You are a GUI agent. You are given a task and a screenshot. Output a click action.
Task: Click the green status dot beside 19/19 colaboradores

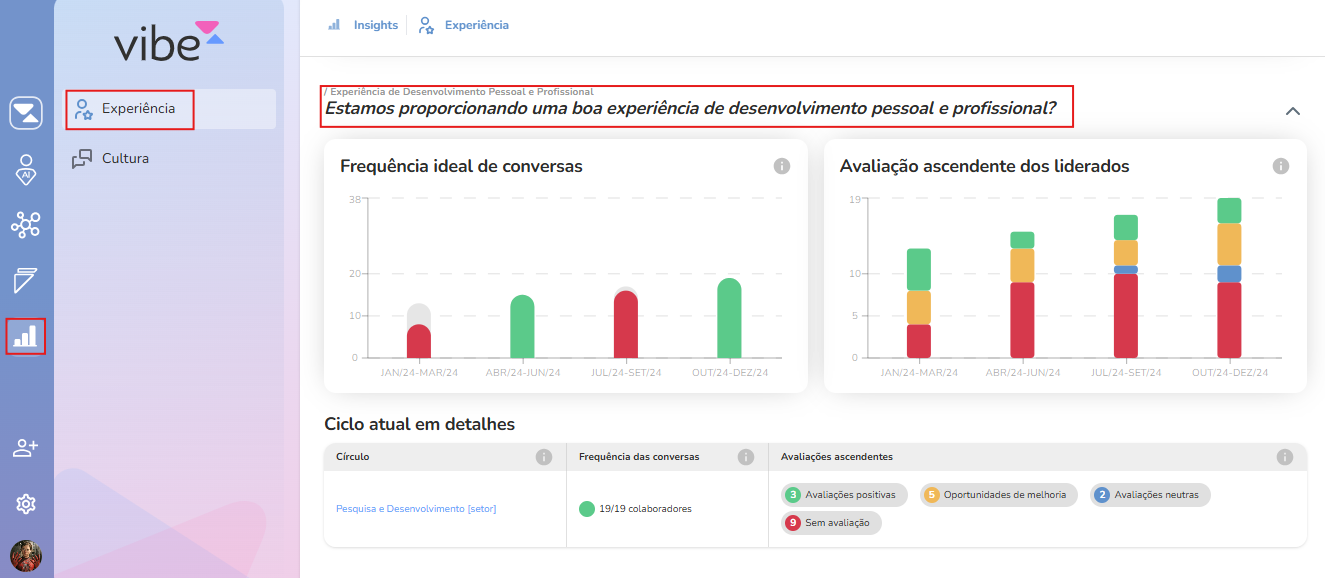click(587, 509)
